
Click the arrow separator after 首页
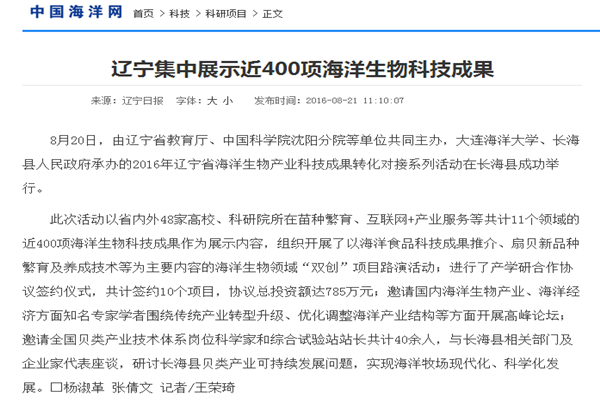pyautogui.click(x=161, y=14)
